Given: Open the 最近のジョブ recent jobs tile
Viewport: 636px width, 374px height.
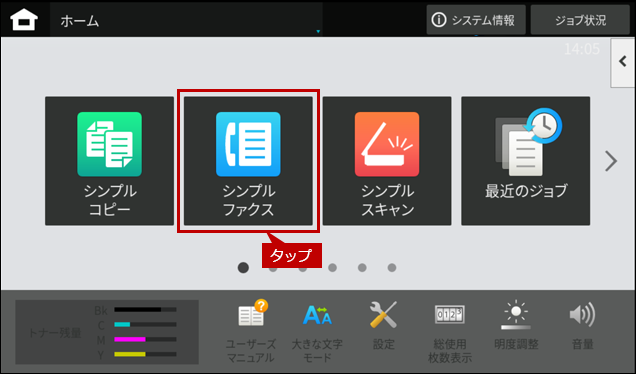Looking at the screenshot, I should click(x=526, y=161).
